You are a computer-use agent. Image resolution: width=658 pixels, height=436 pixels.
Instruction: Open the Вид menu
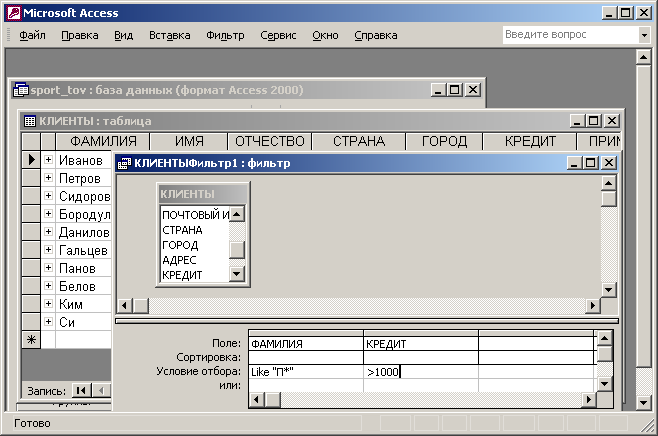pyautogui.click(x=123, y=35)
